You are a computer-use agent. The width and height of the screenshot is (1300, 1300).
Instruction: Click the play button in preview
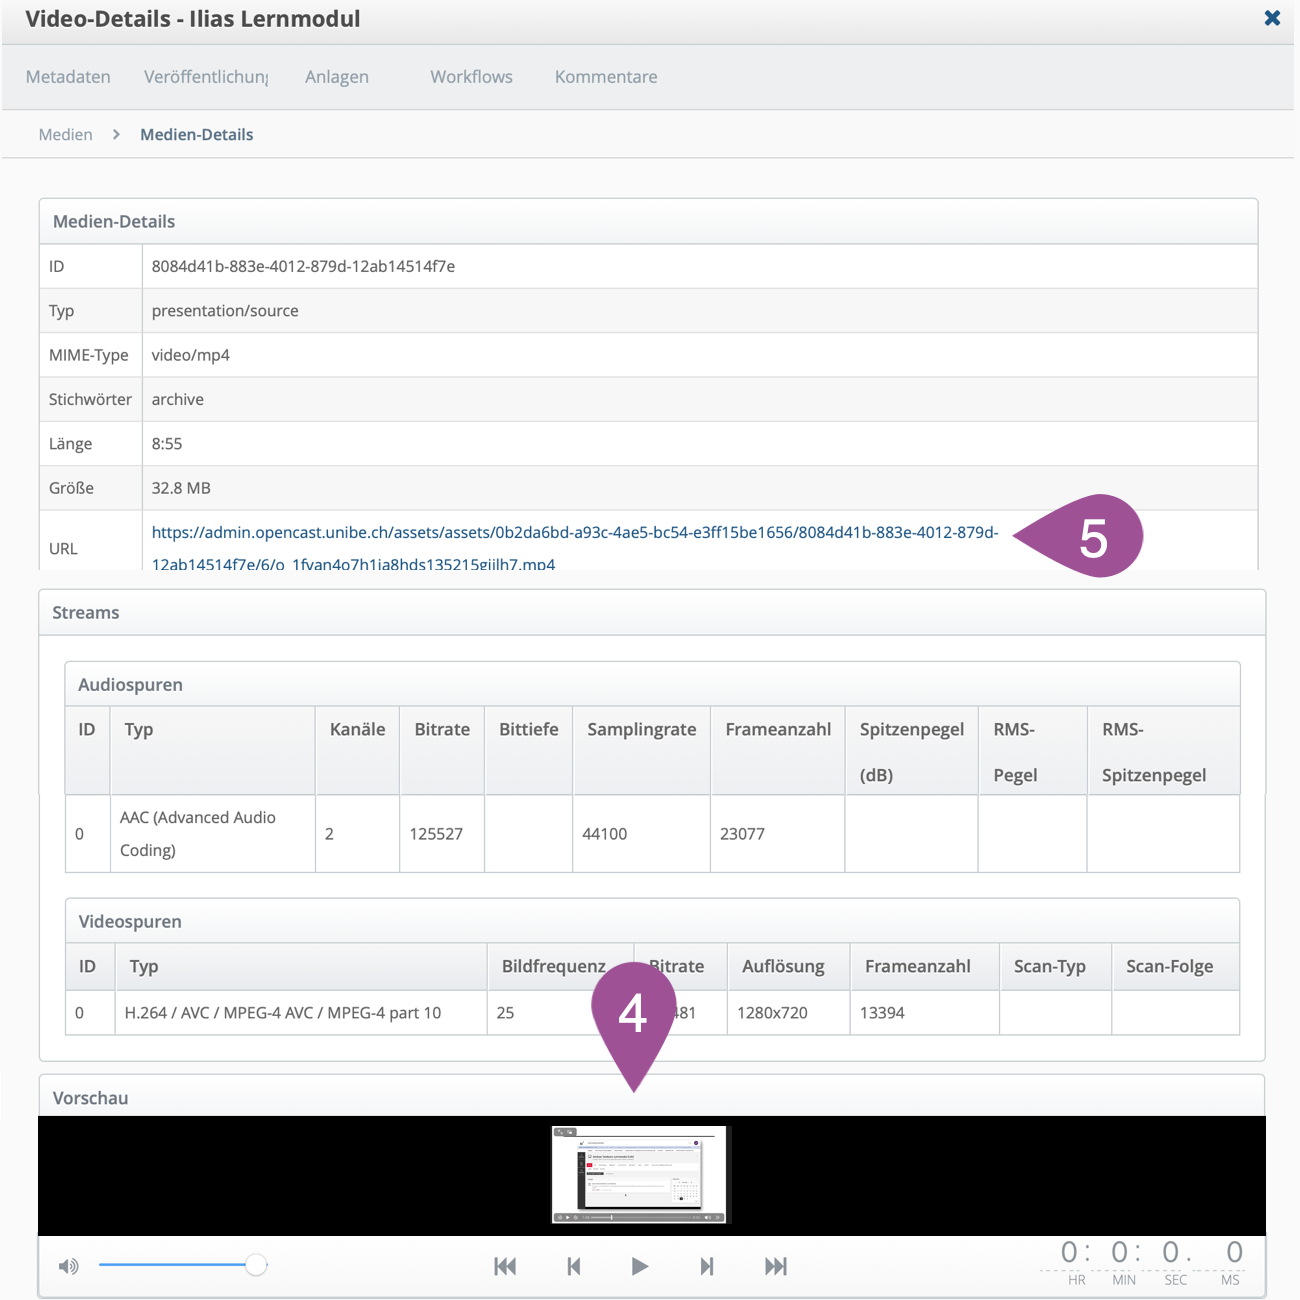(640, 1266)
